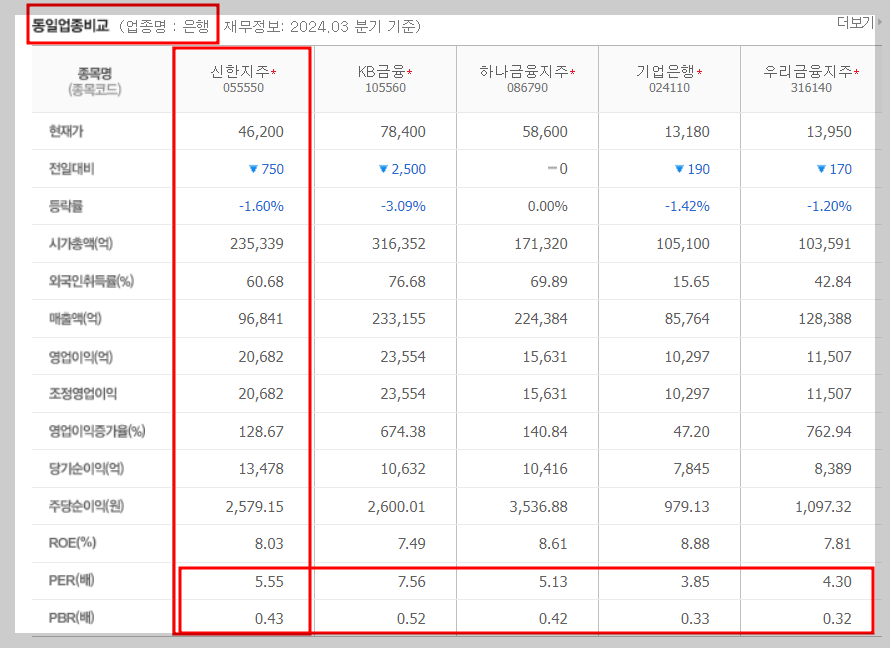Click revenue value 233,155
Screen dimensions: 890x648
pyautogui.click(x=398, y=319)
